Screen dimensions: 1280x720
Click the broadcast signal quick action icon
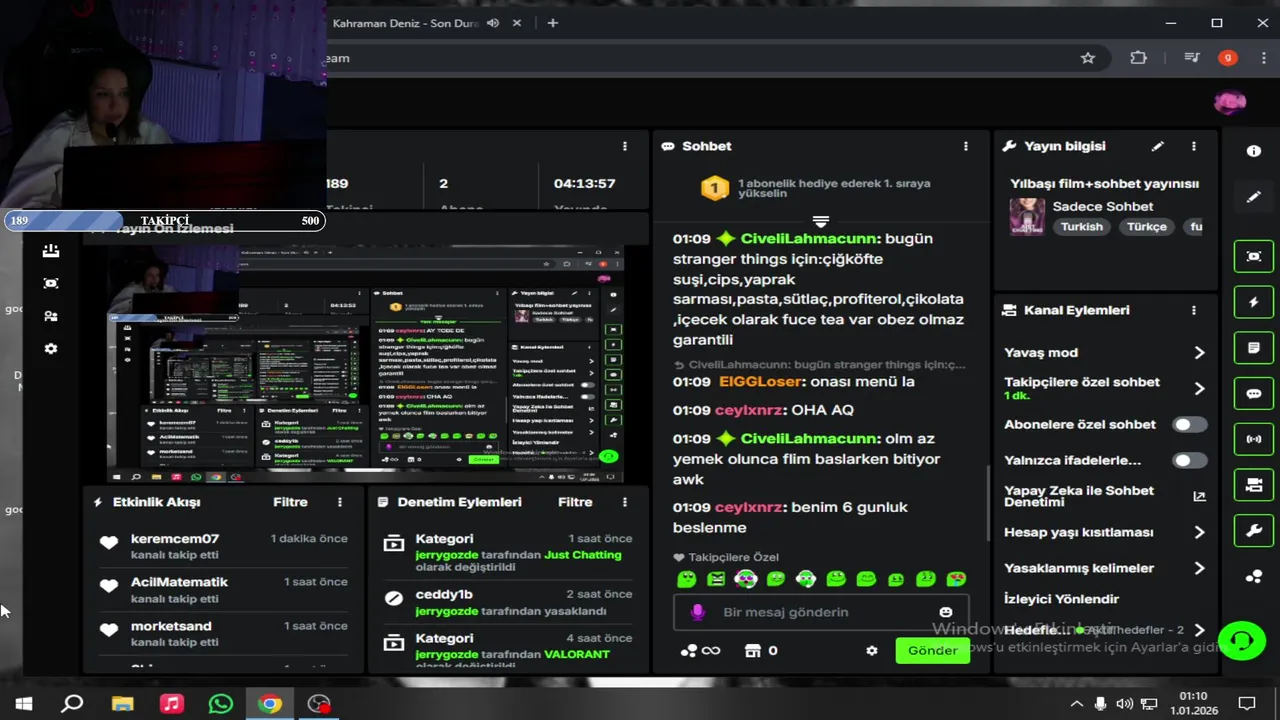pyautogui.click(x=1253, y=439)
